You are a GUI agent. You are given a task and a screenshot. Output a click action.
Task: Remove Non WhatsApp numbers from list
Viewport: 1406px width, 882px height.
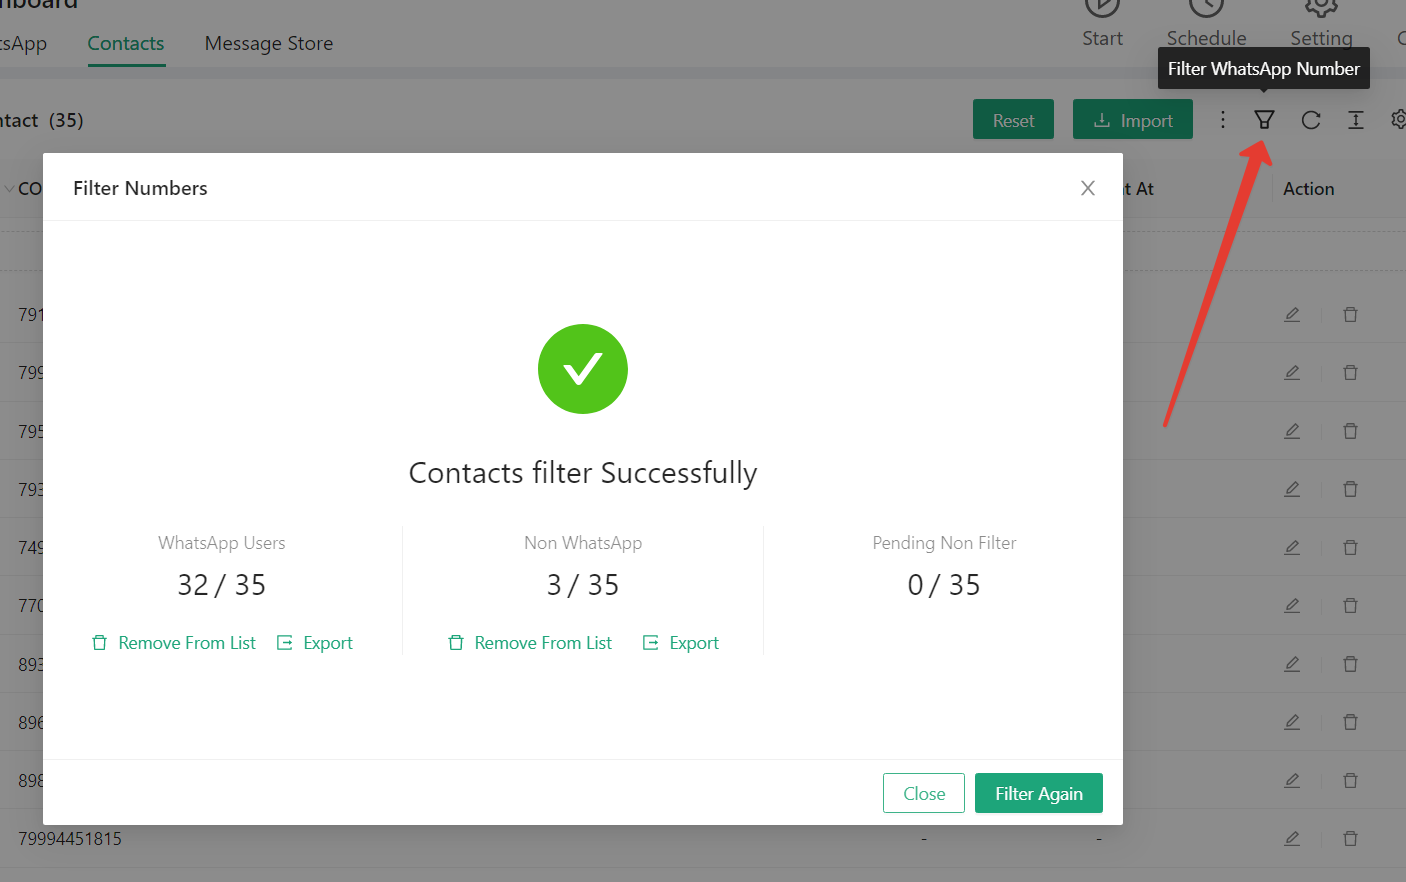click(530, 643)
